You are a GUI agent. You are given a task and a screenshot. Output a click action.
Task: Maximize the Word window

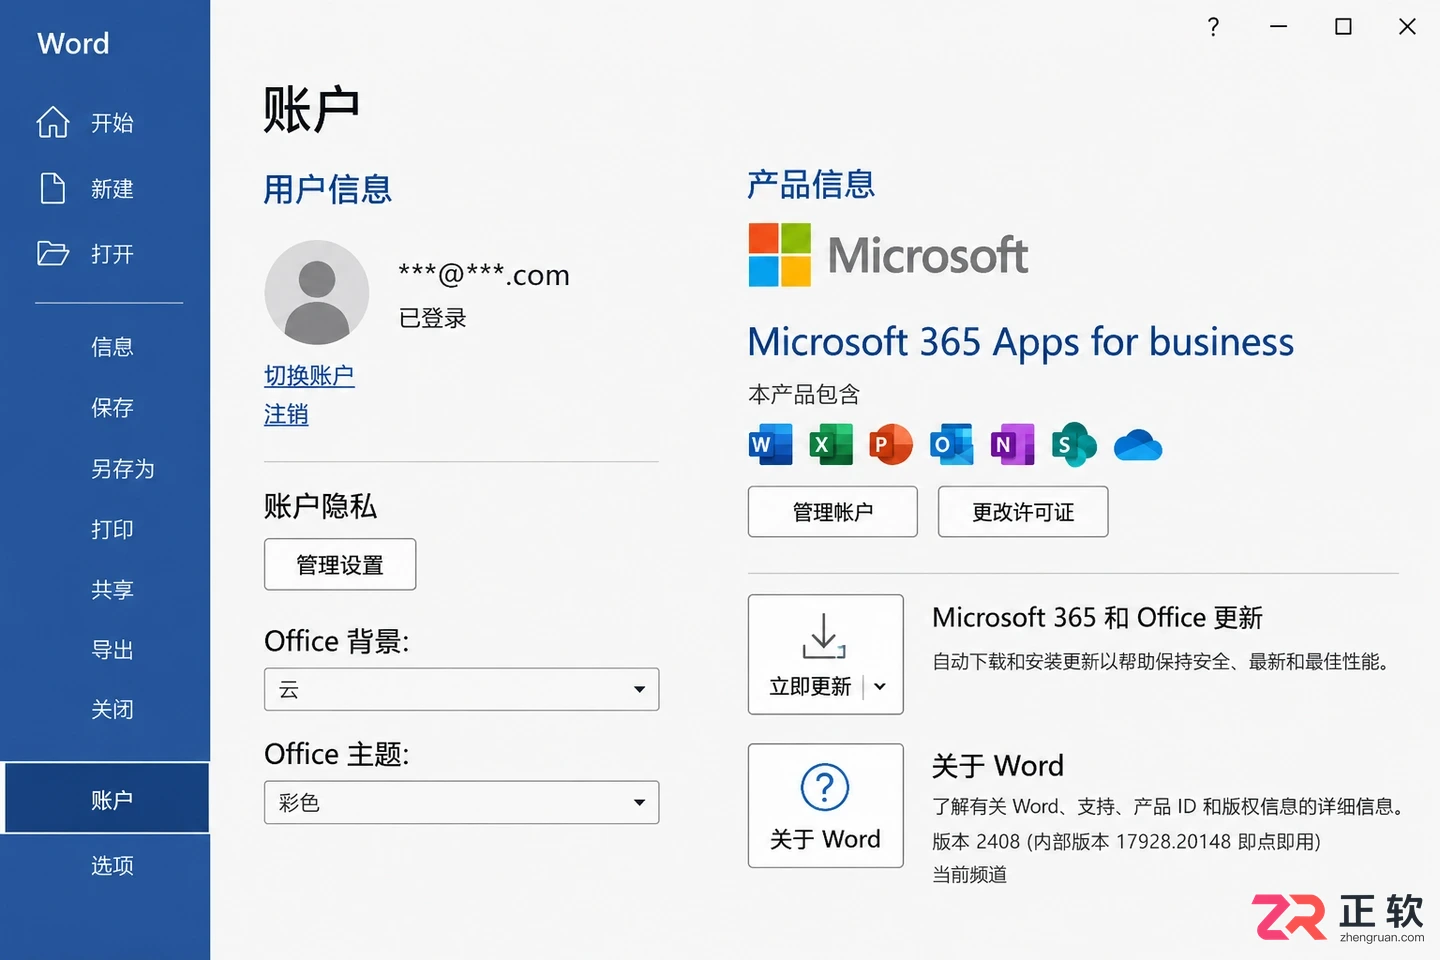[x=1343, y=27]
